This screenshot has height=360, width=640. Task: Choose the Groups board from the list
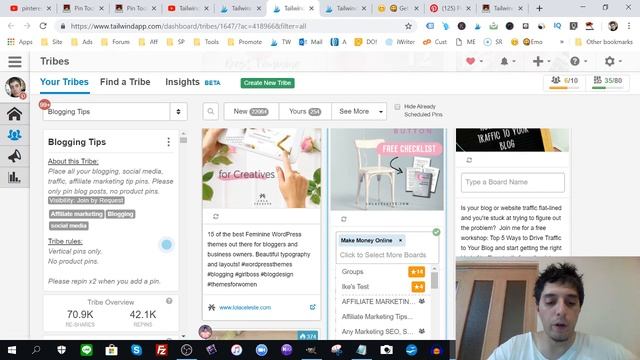[x=383, y=272]
